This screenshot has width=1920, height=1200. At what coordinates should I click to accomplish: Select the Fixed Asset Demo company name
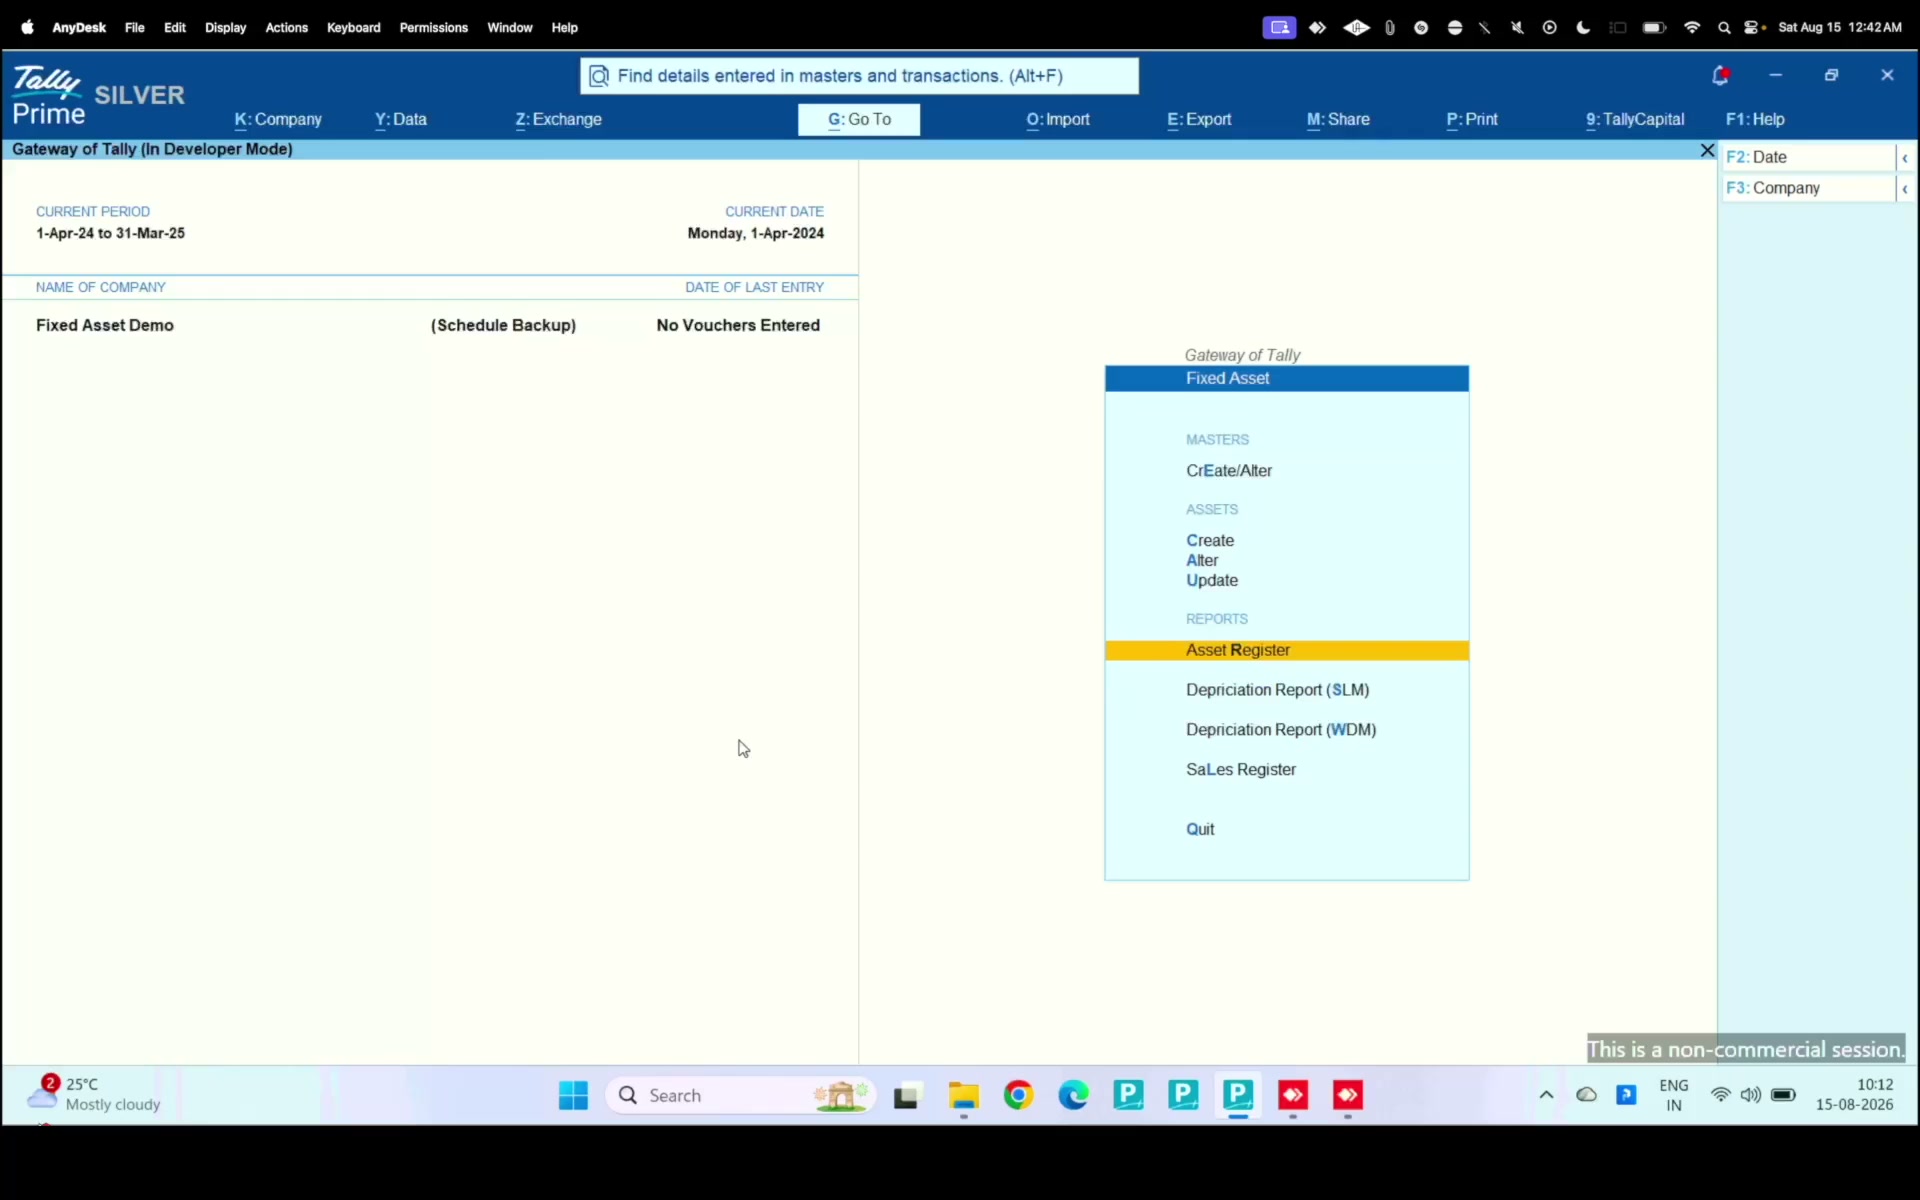tap(105, 326)
